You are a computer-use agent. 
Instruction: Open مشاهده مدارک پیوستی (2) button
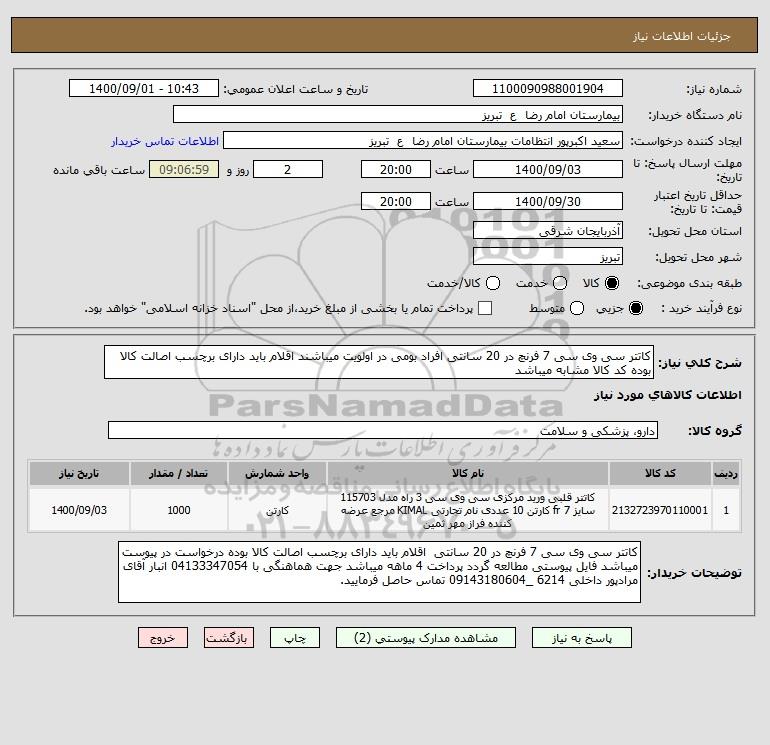[426, 638]
